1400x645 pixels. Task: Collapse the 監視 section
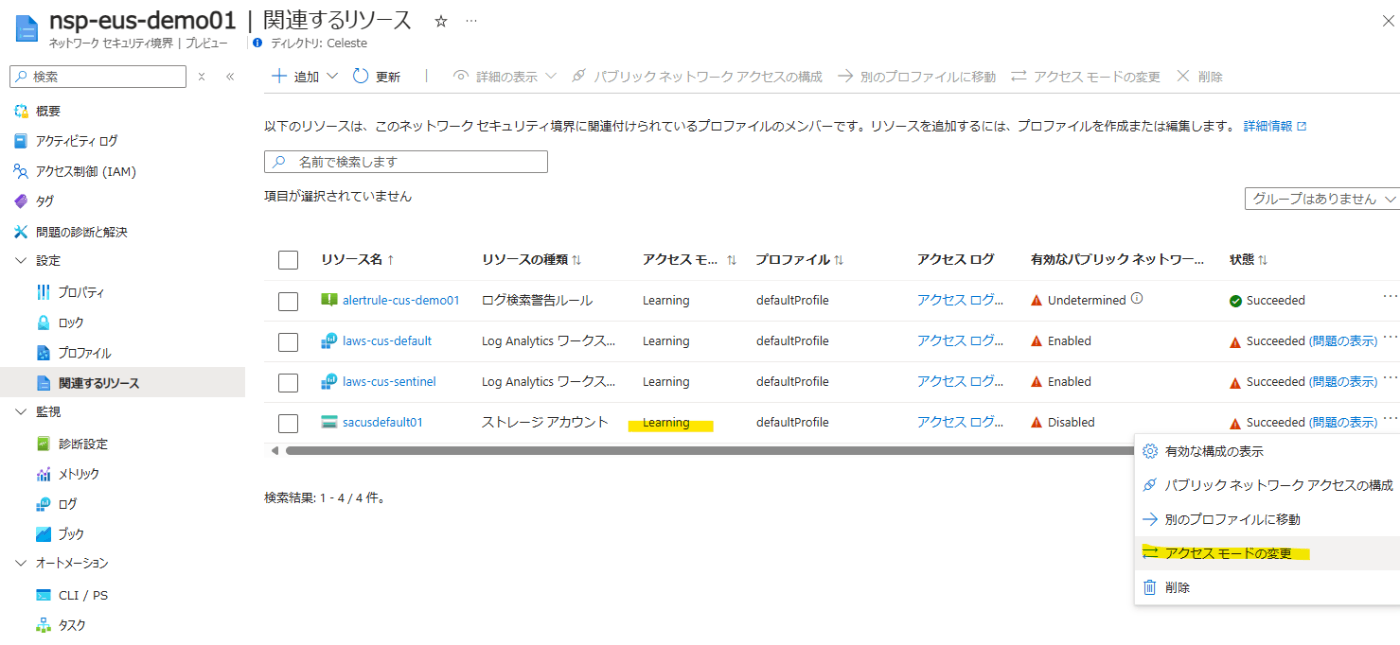(21, 411)
